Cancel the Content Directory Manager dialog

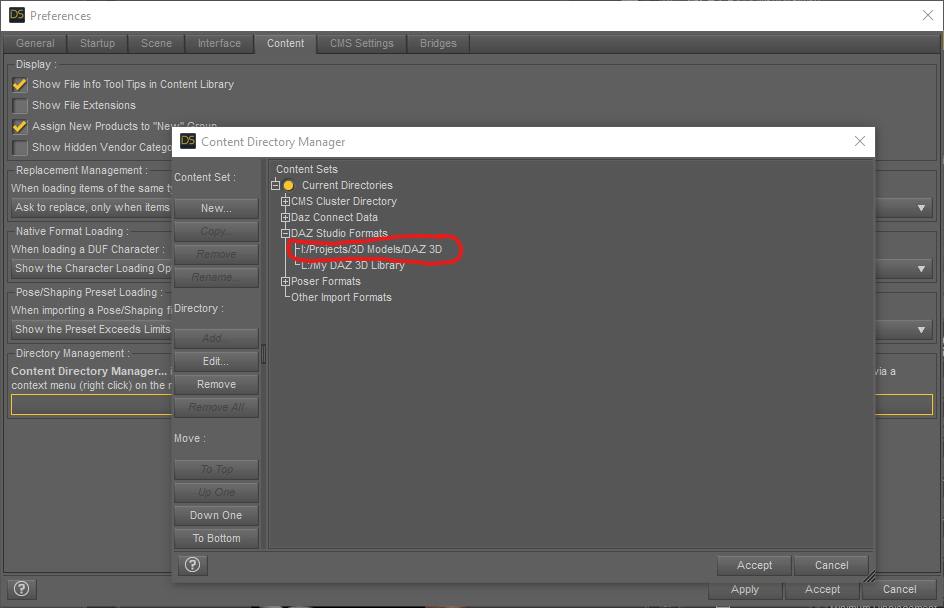tap(831, 565)
